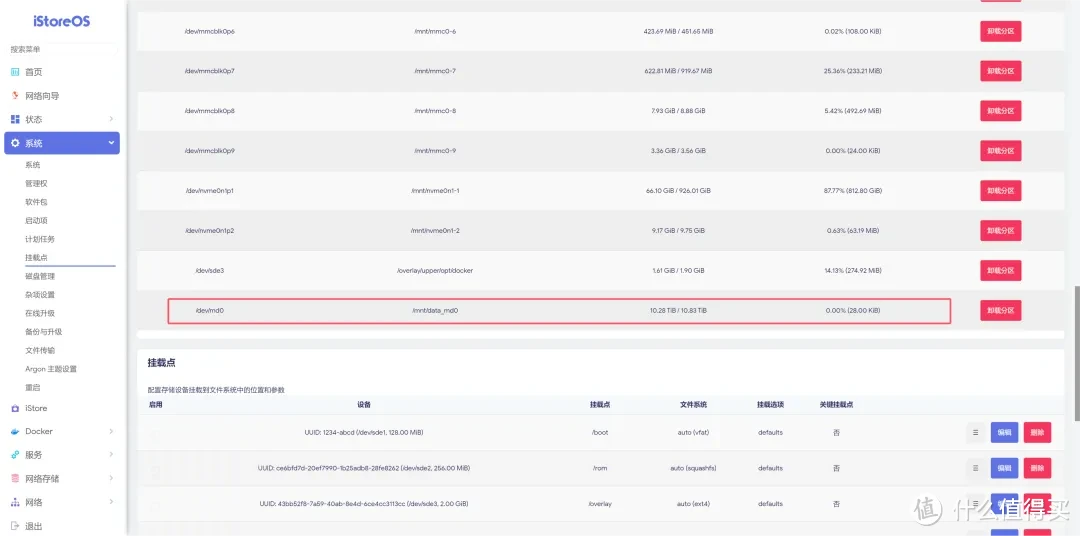Click the 挂载点 section heading
The image size is (1080, 536).
coord(163,362)
